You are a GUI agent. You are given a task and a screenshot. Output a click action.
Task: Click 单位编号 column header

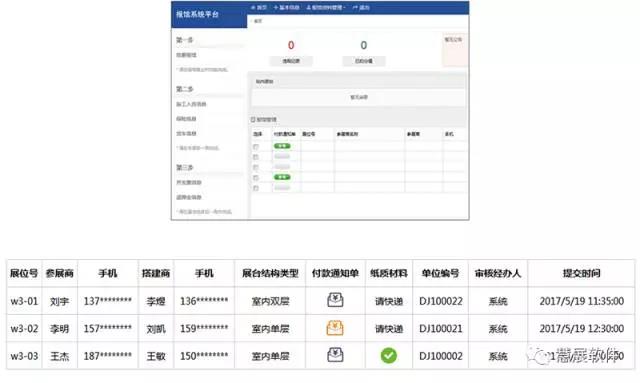pos(440,273)
